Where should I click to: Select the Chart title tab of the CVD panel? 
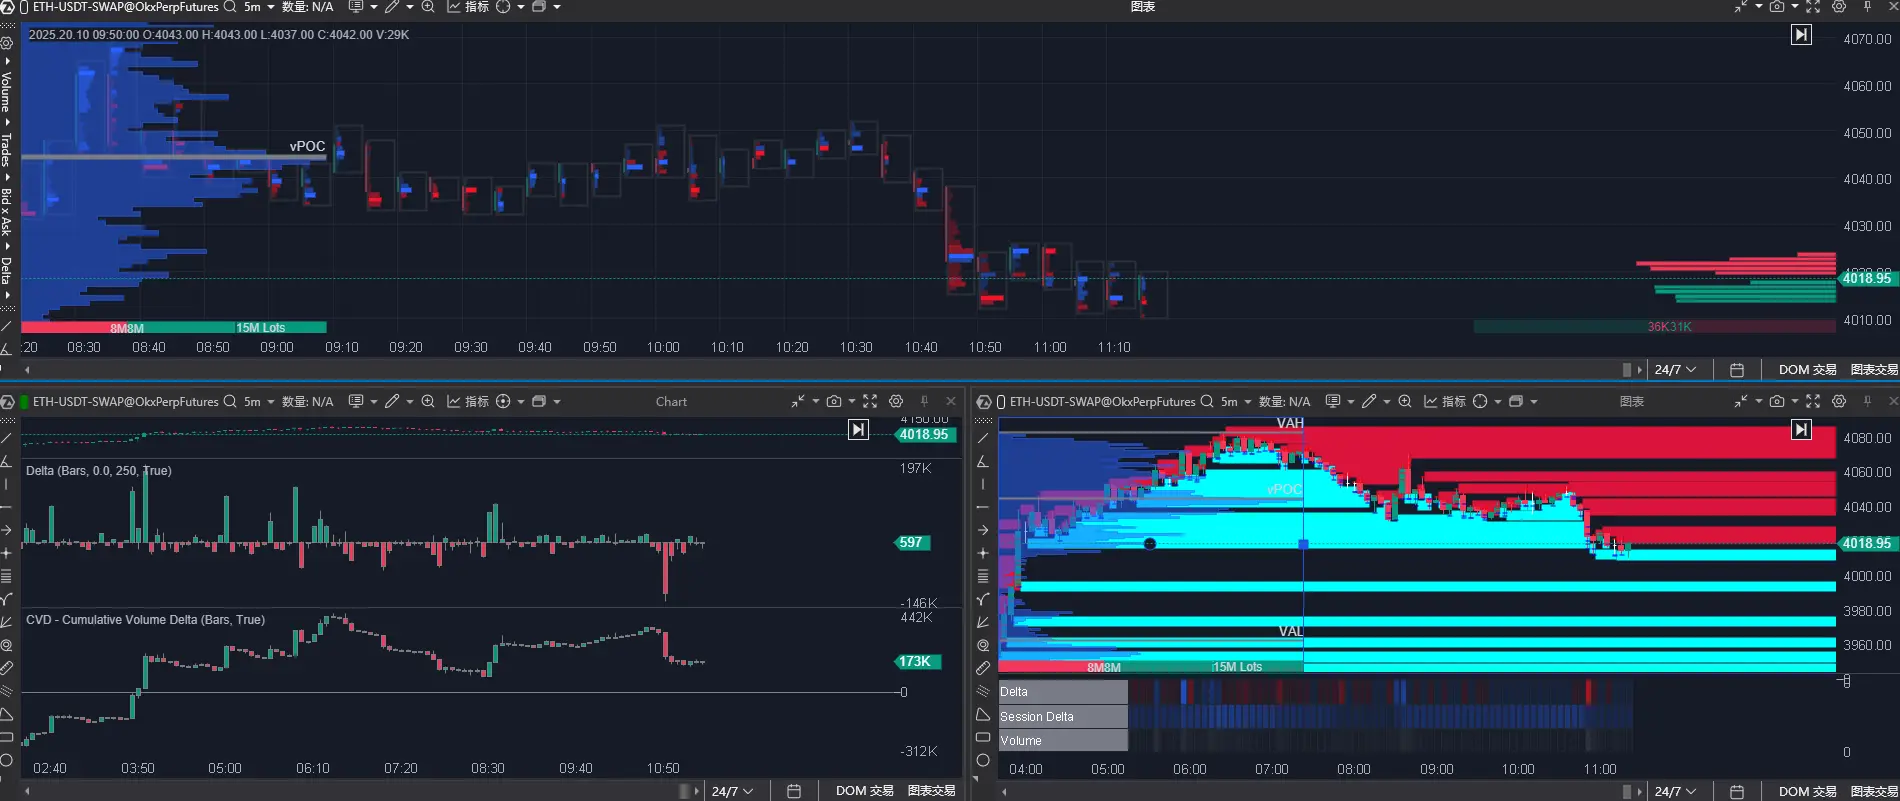pos(671,401)
